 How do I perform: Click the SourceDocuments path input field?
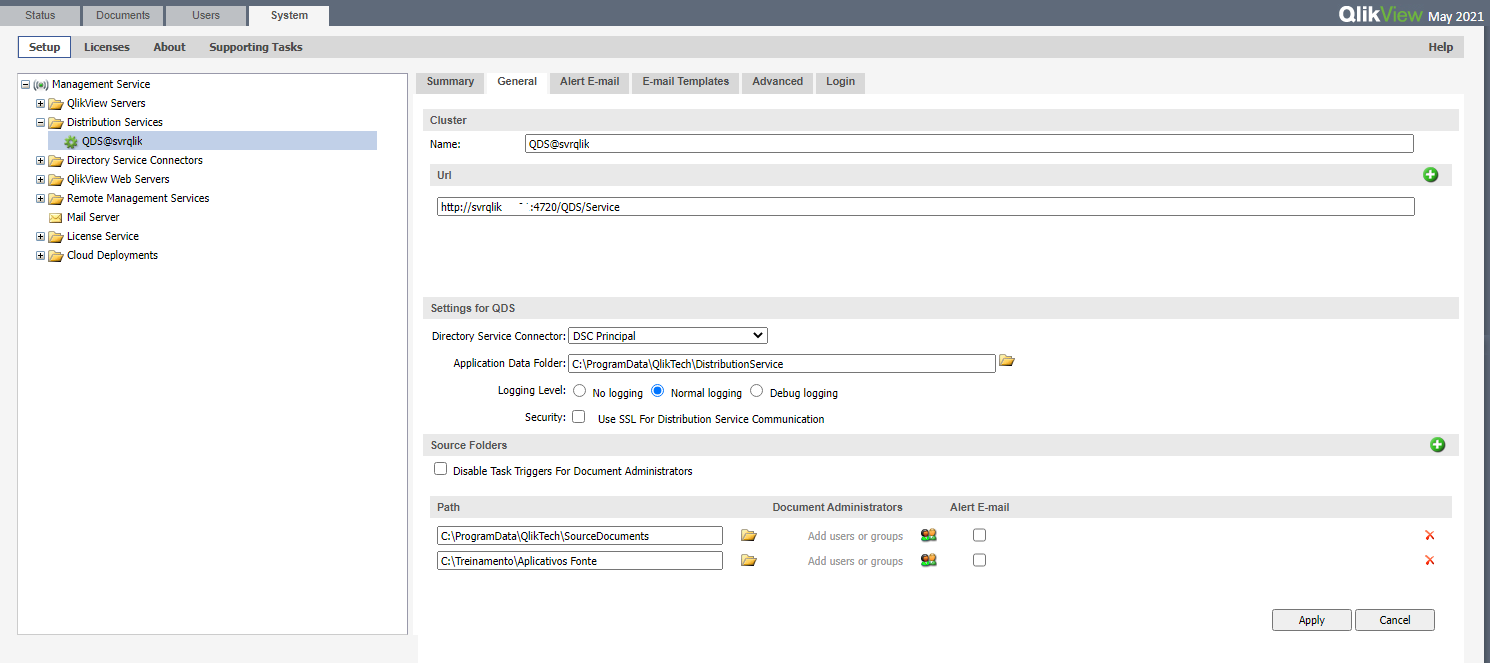(x=580, y=536)
